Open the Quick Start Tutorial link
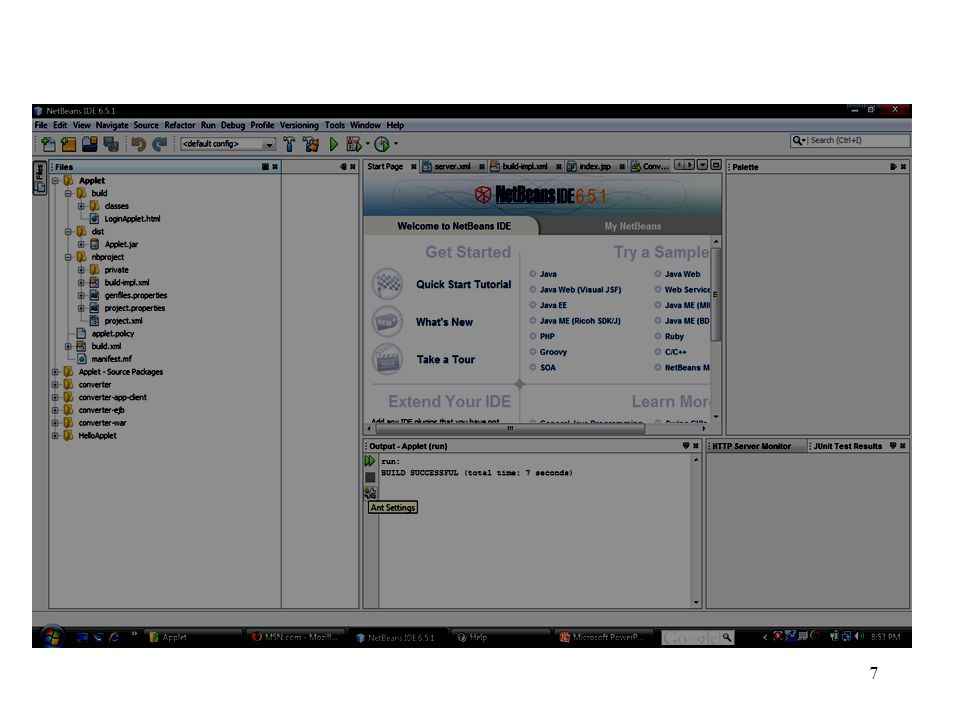Viewport: 960px width, 720px height. coord(463,285)
